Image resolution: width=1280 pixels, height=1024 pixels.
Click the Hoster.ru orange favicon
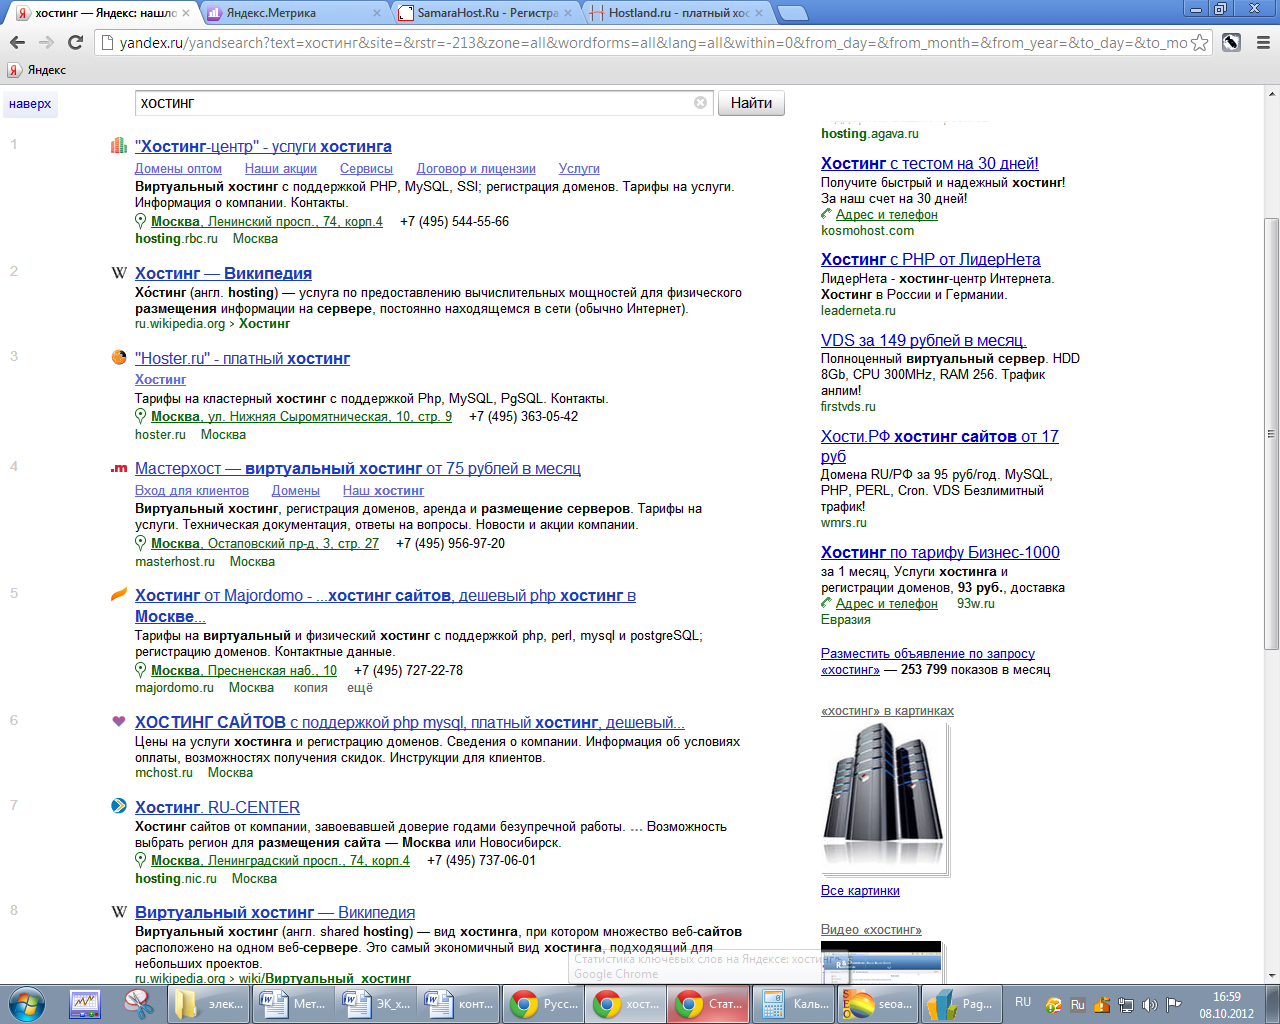tap(119, 357)
